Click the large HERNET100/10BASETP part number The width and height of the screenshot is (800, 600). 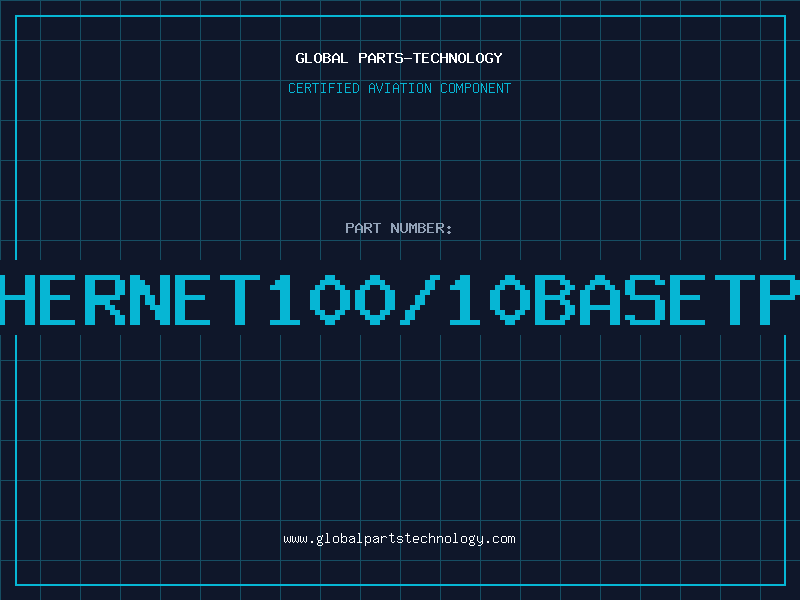400,299
